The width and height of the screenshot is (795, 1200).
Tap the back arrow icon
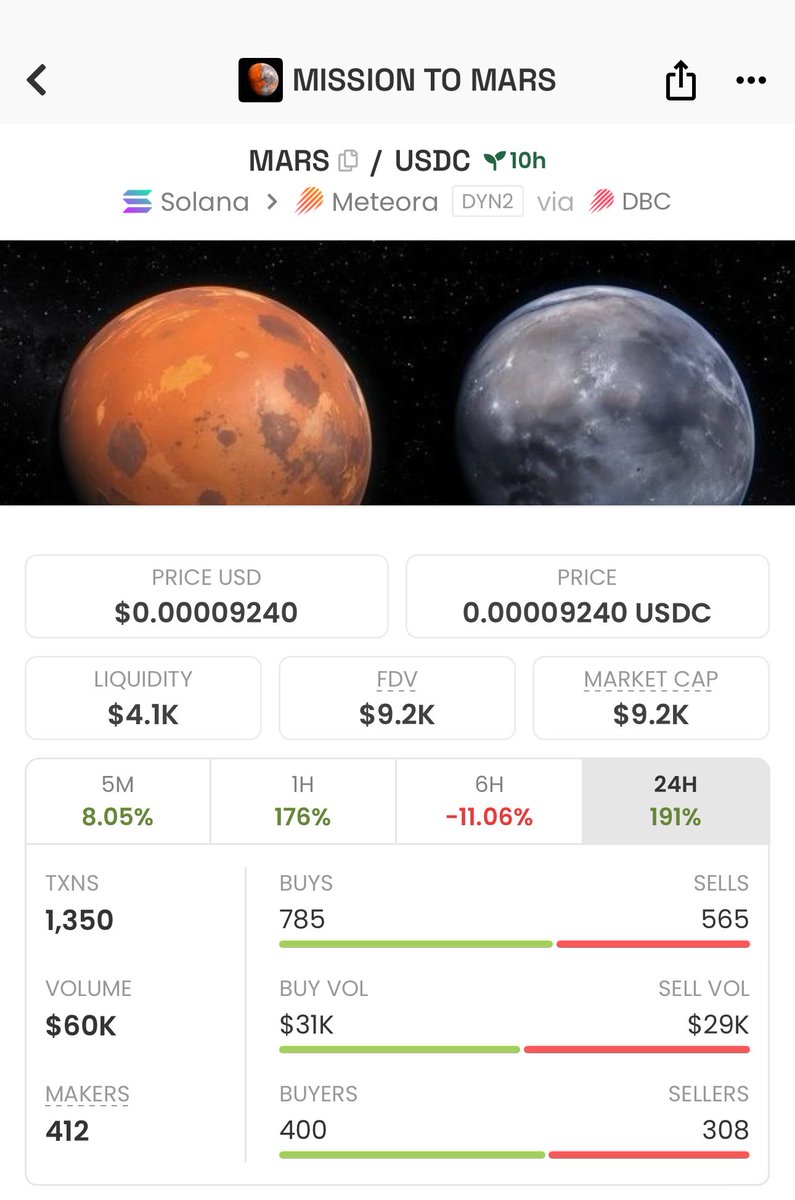click(x=37, y=80)
